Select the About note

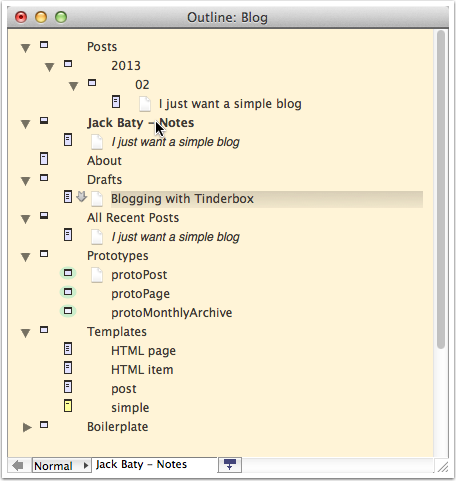click(104, 161)
